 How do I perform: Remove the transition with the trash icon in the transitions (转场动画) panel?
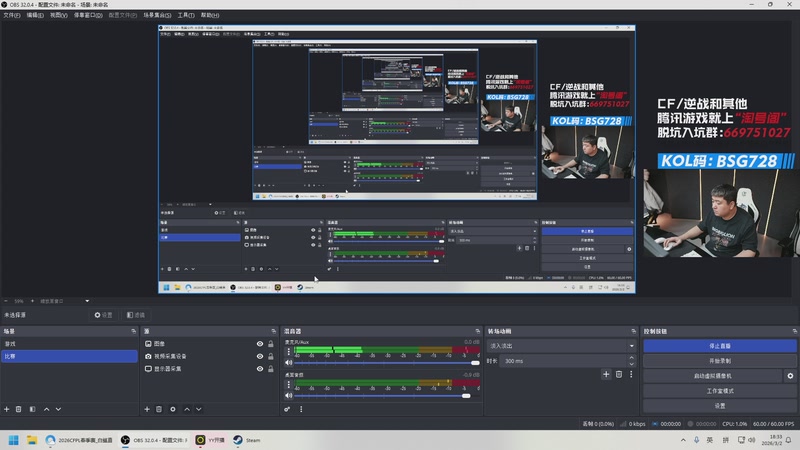coord(619,374)
